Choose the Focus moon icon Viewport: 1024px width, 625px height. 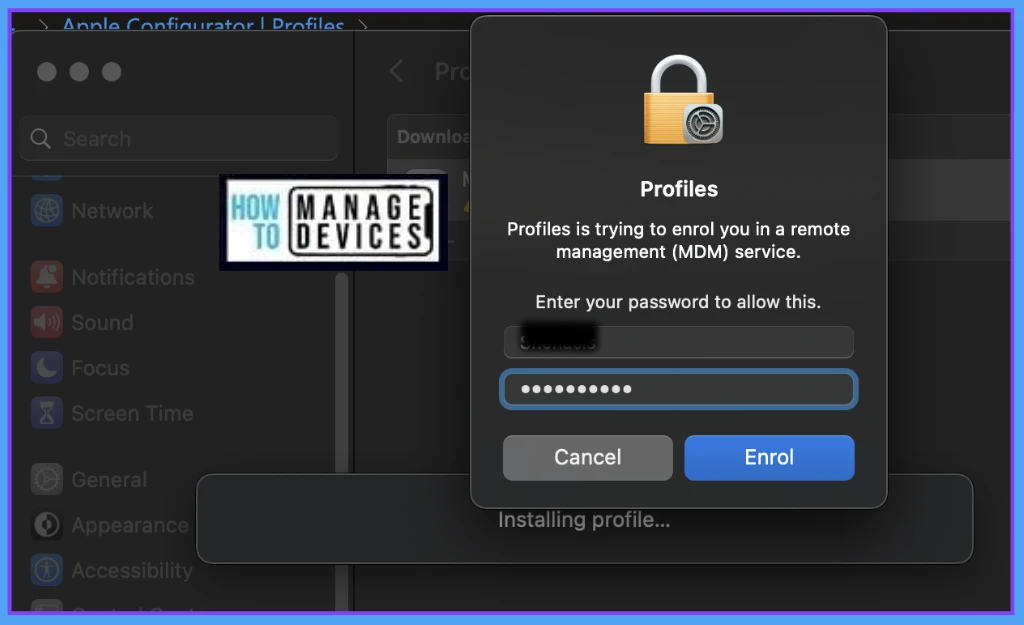pos(46,368)
